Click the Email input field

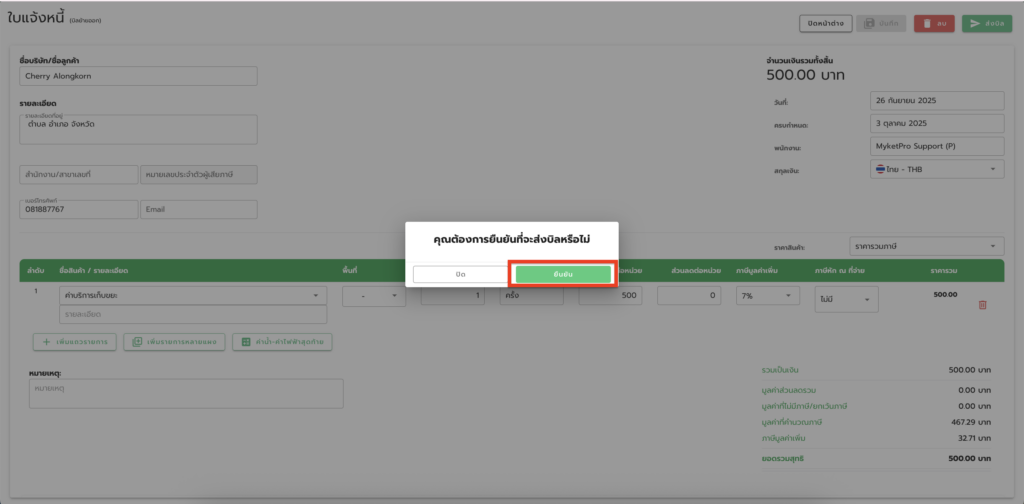pyautogui.click(x=198, y=210)
